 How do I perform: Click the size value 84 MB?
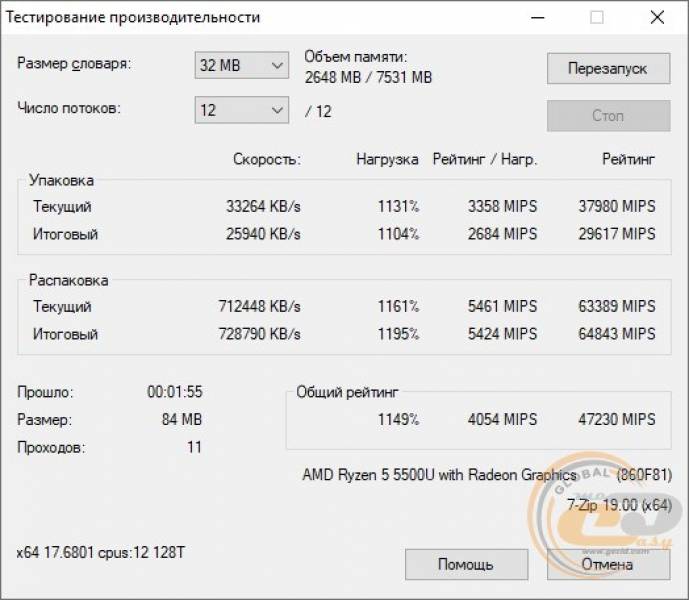182,419
